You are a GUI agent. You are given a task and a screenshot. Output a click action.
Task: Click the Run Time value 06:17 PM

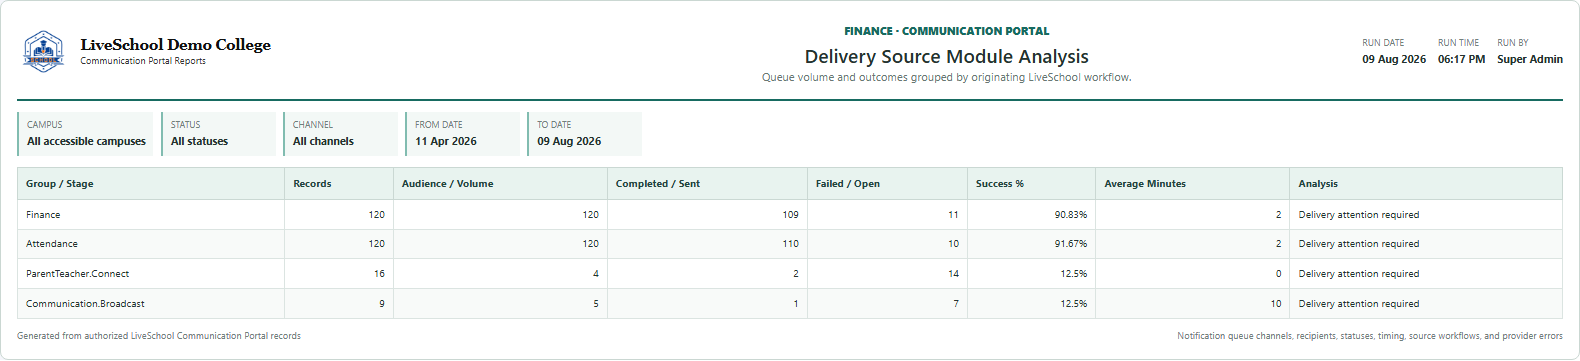(1461, 59)
